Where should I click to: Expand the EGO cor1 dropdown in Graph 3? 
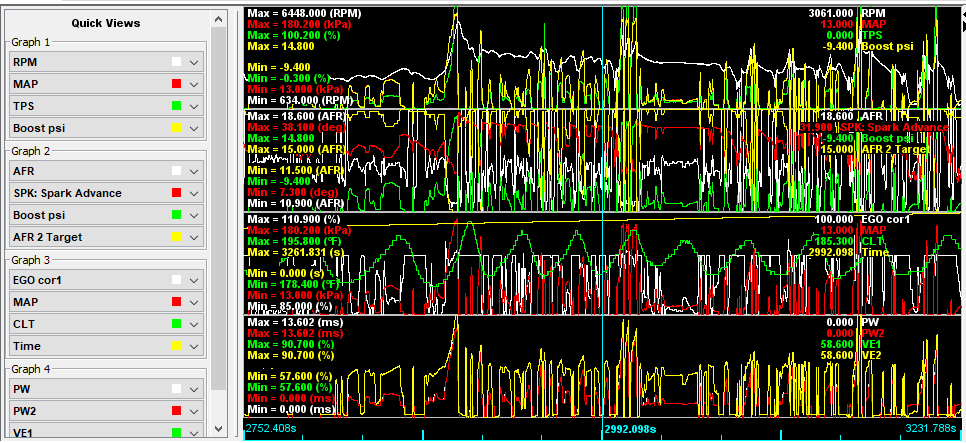pos(195,279)
